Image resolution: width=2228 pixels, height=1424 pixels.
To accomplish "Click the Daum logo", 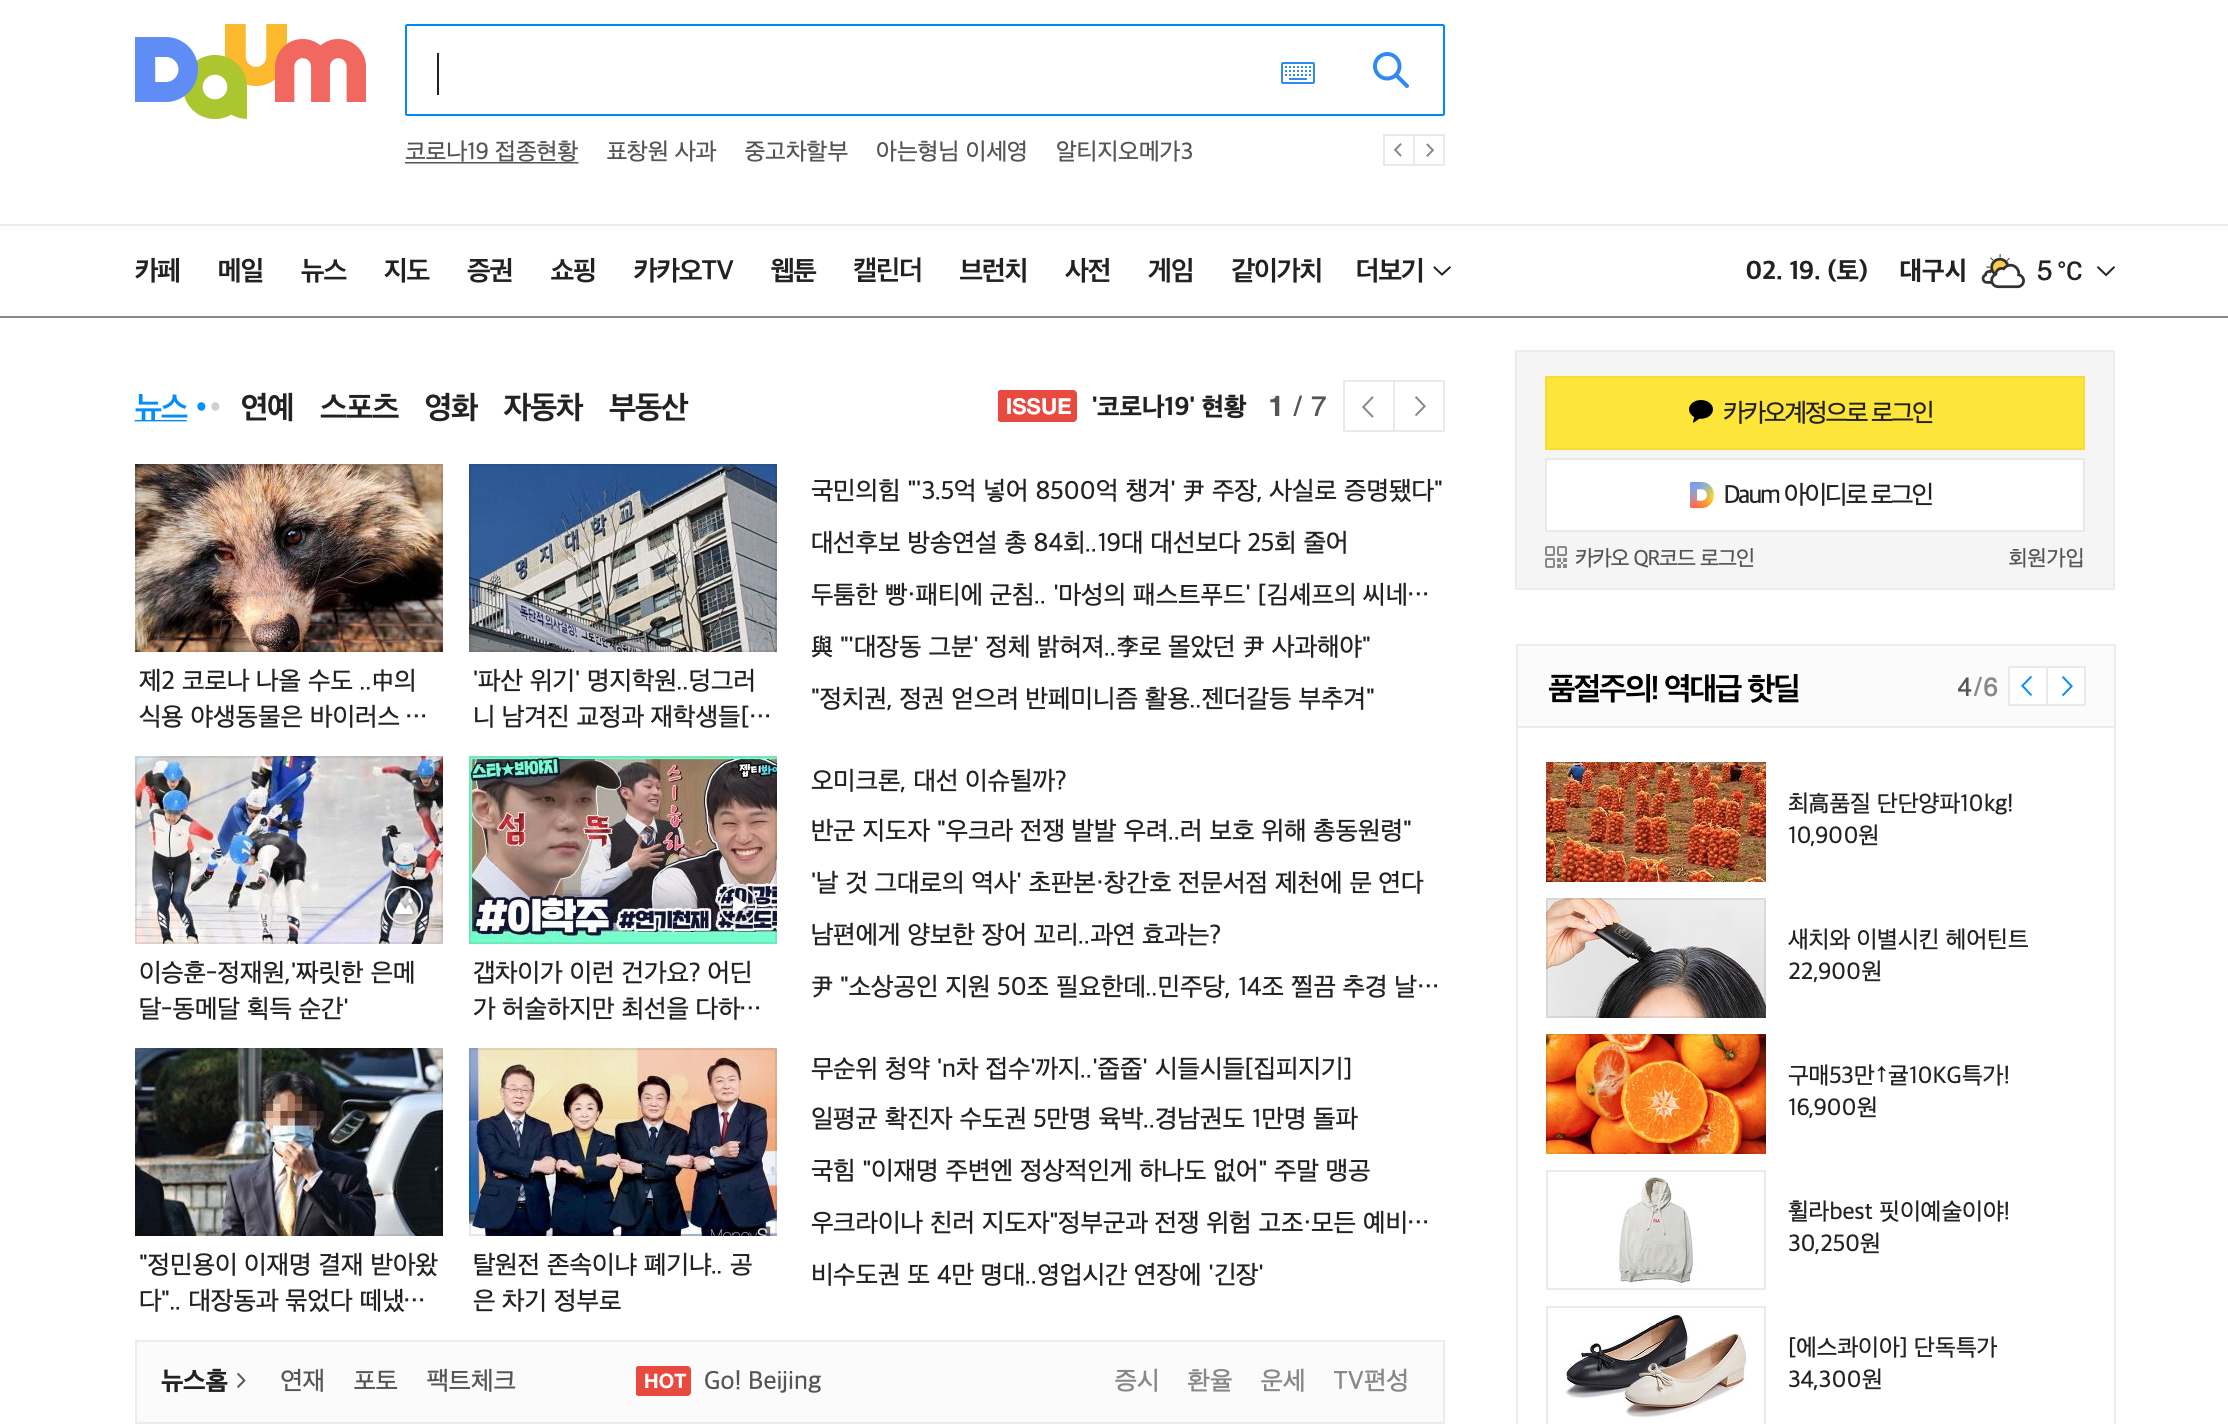I will pyautogui.click(x=250, y=70).
